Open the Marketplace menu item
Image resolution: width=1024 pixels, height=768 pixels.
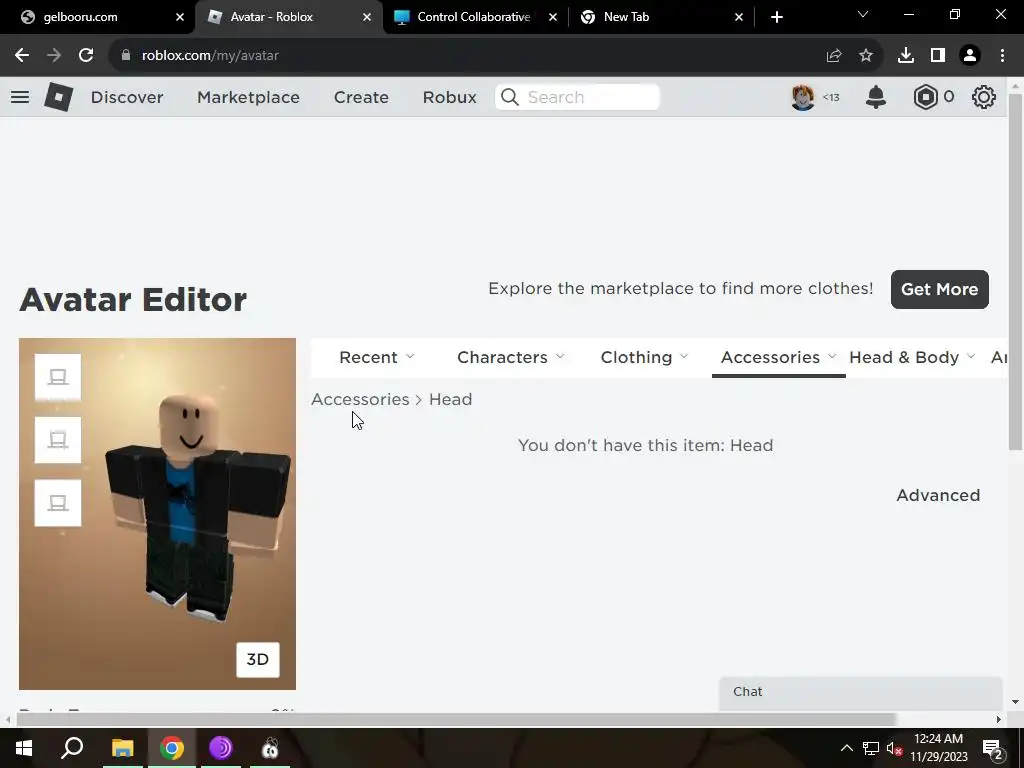coord(248,97)
